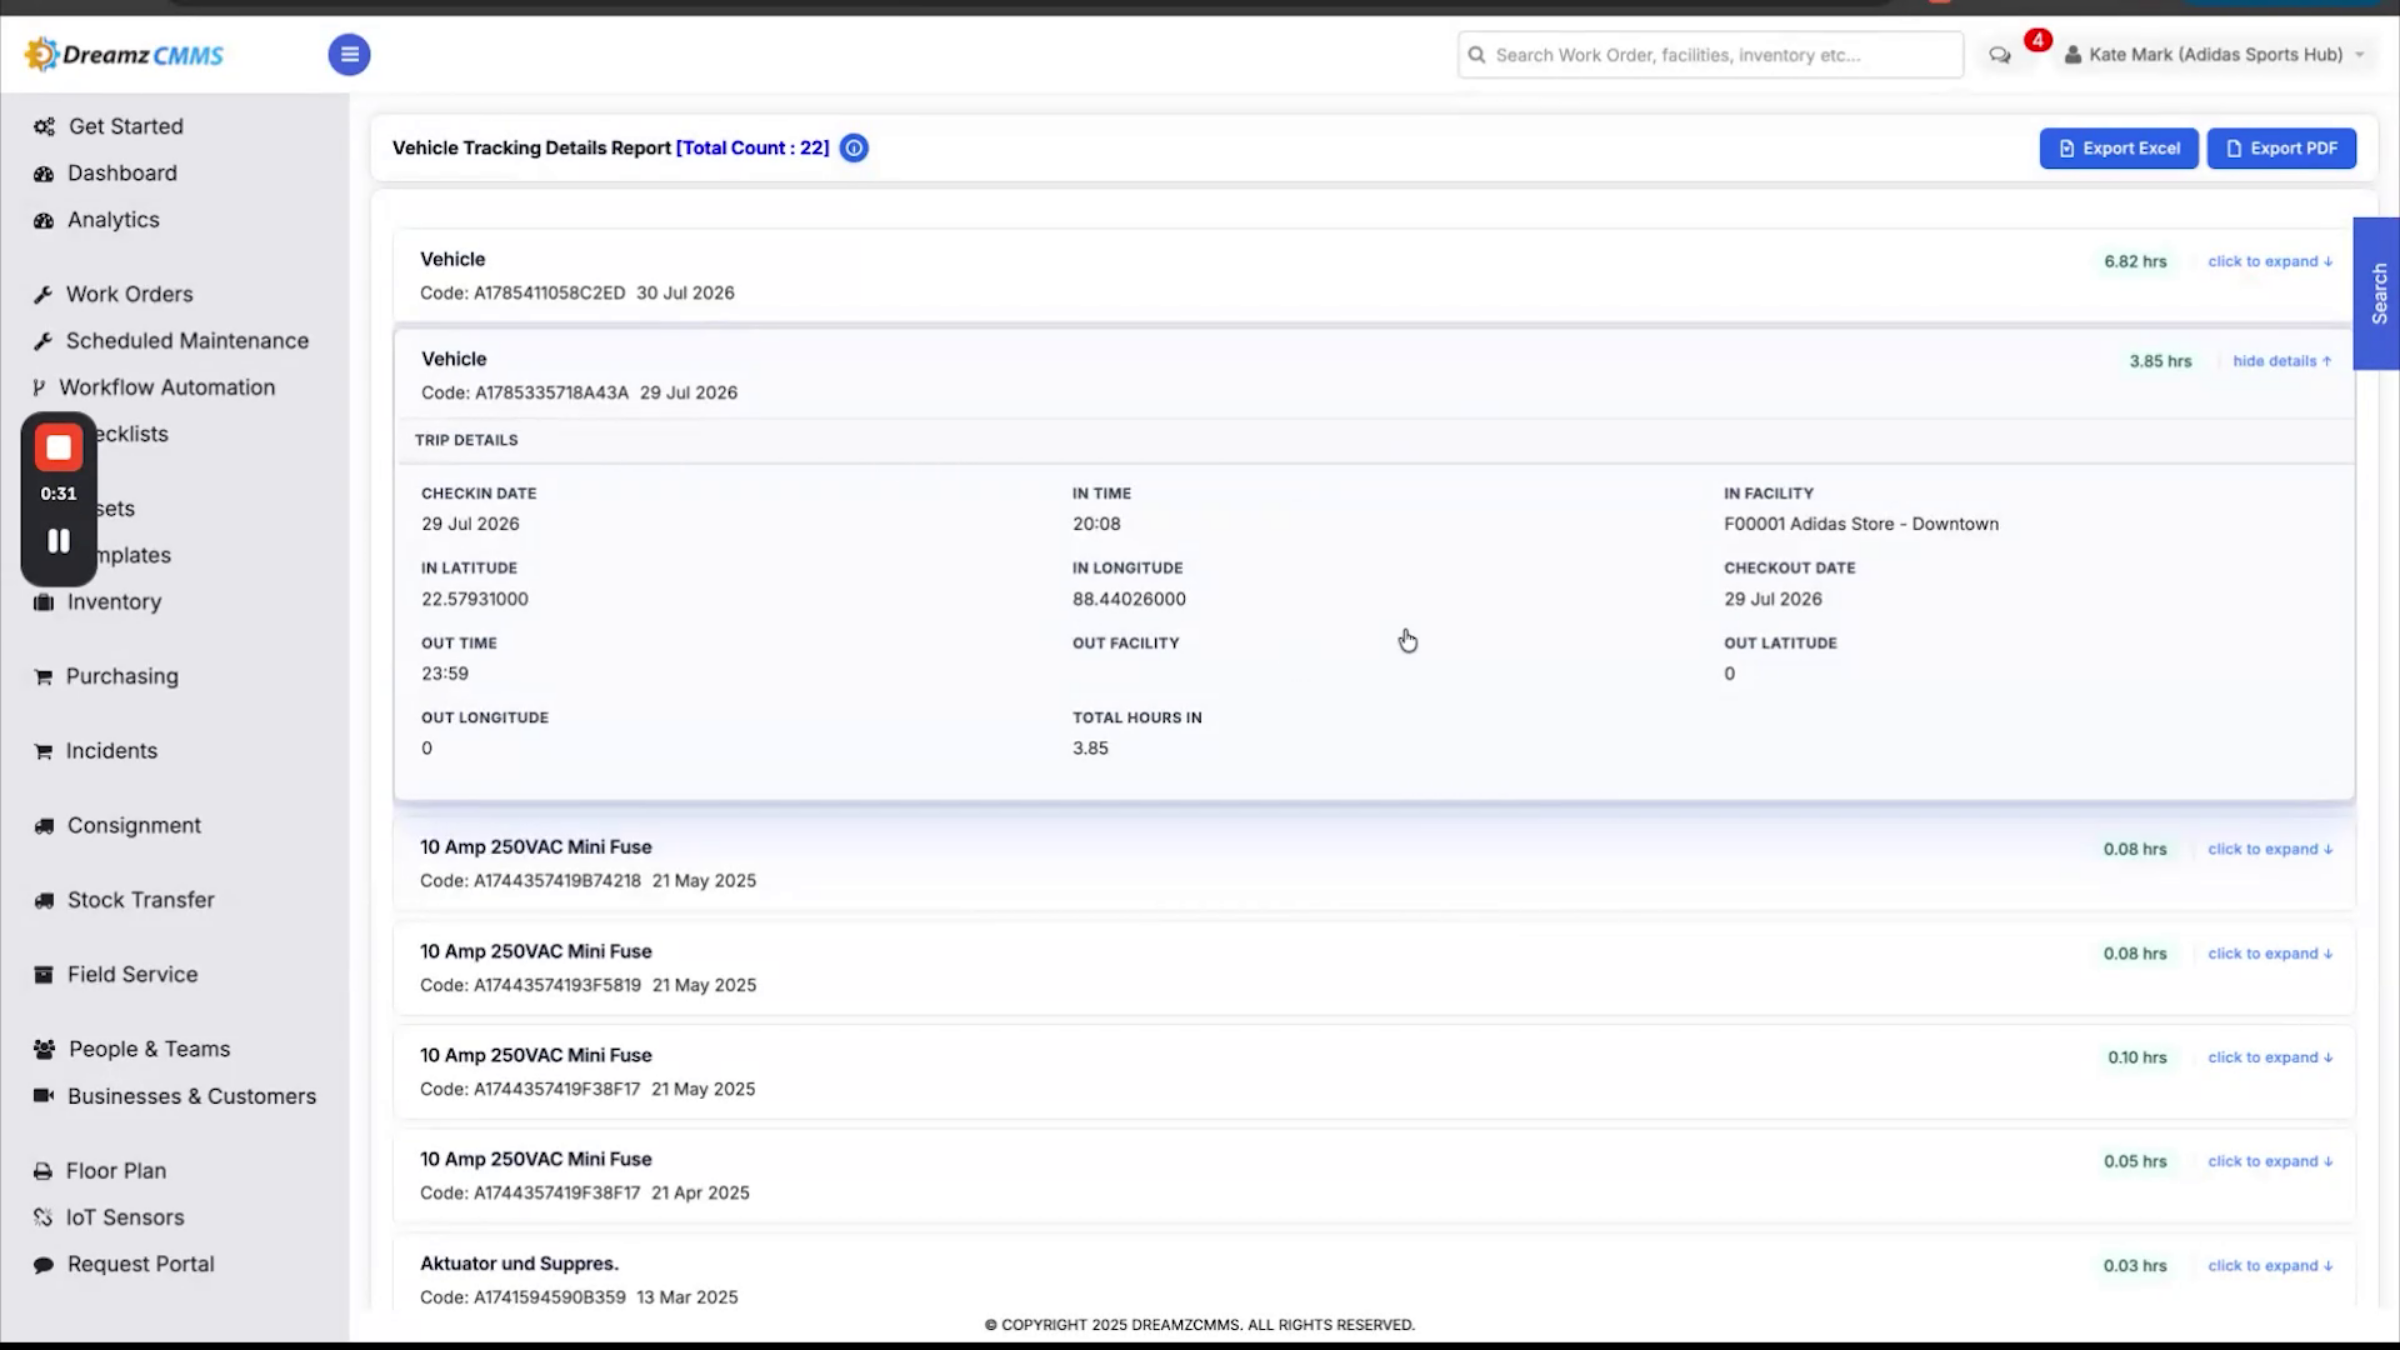Open Businesses & Customers in the sidebar
2400x1350 pixels.
(191, 1096)
